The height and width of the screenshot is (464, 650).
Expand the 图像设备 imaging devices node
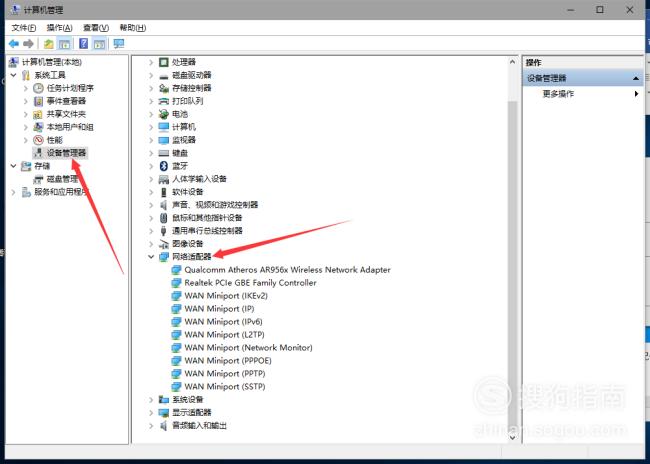point(151,244)
